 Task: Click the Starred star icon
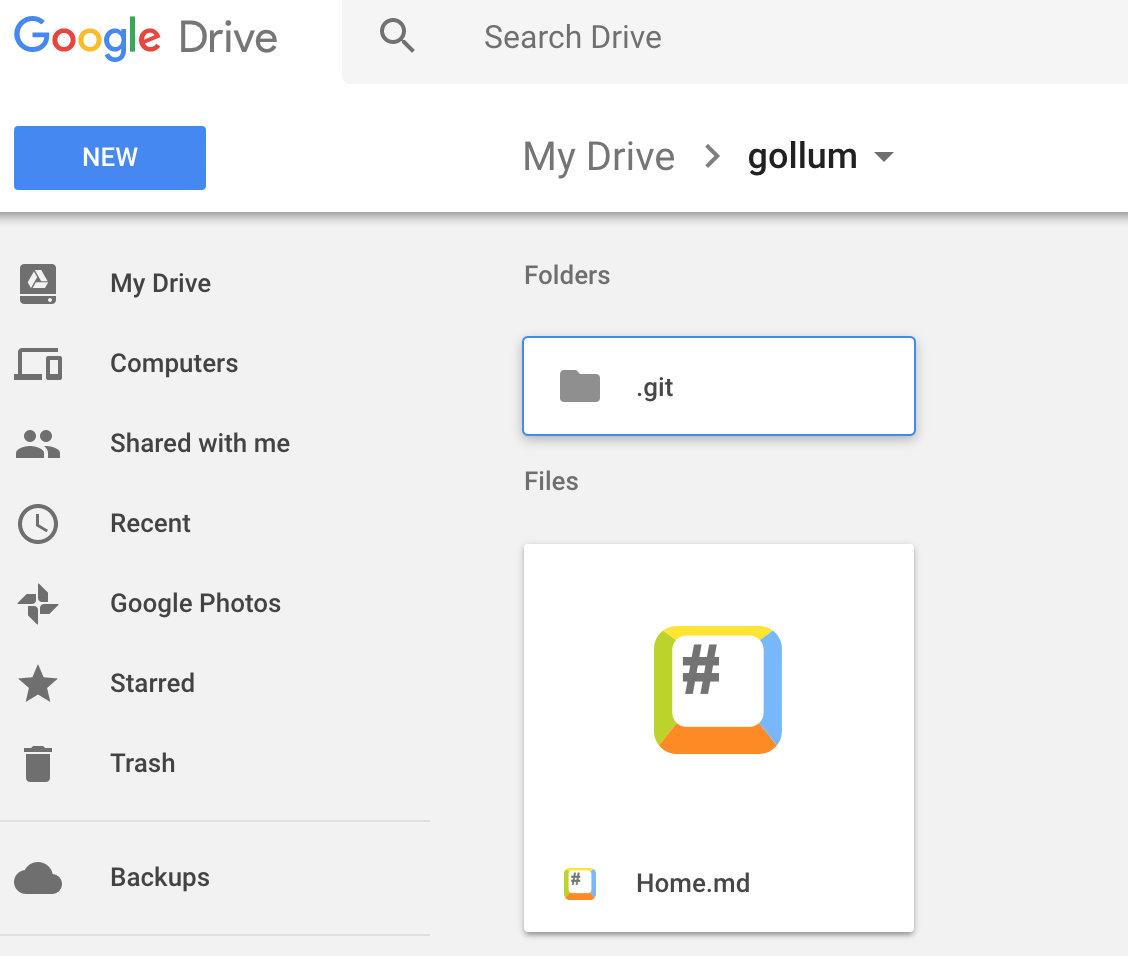[x=38, y=683]
